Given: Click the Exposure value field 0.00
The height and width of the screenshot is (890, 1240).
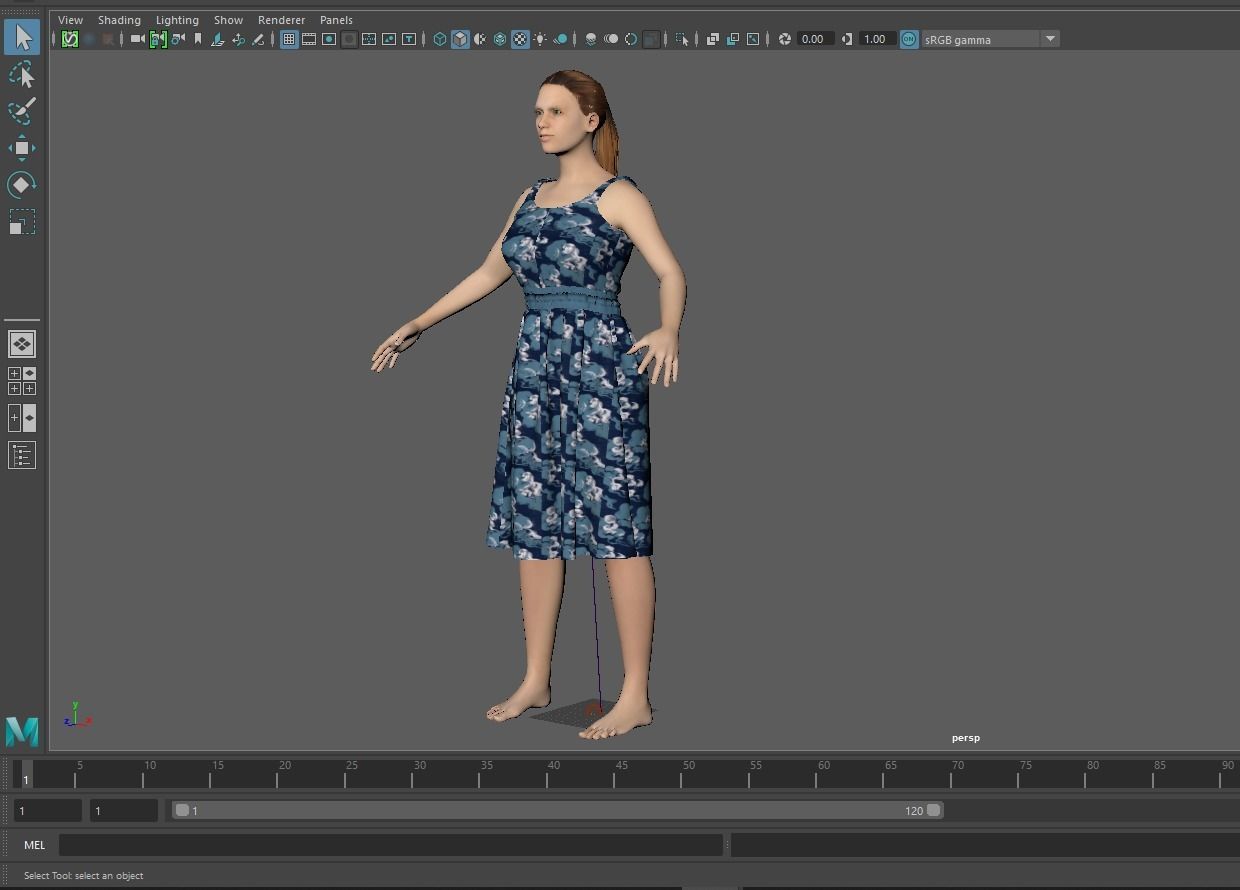Looking at the screenshot, I should [x=816, y=39].
